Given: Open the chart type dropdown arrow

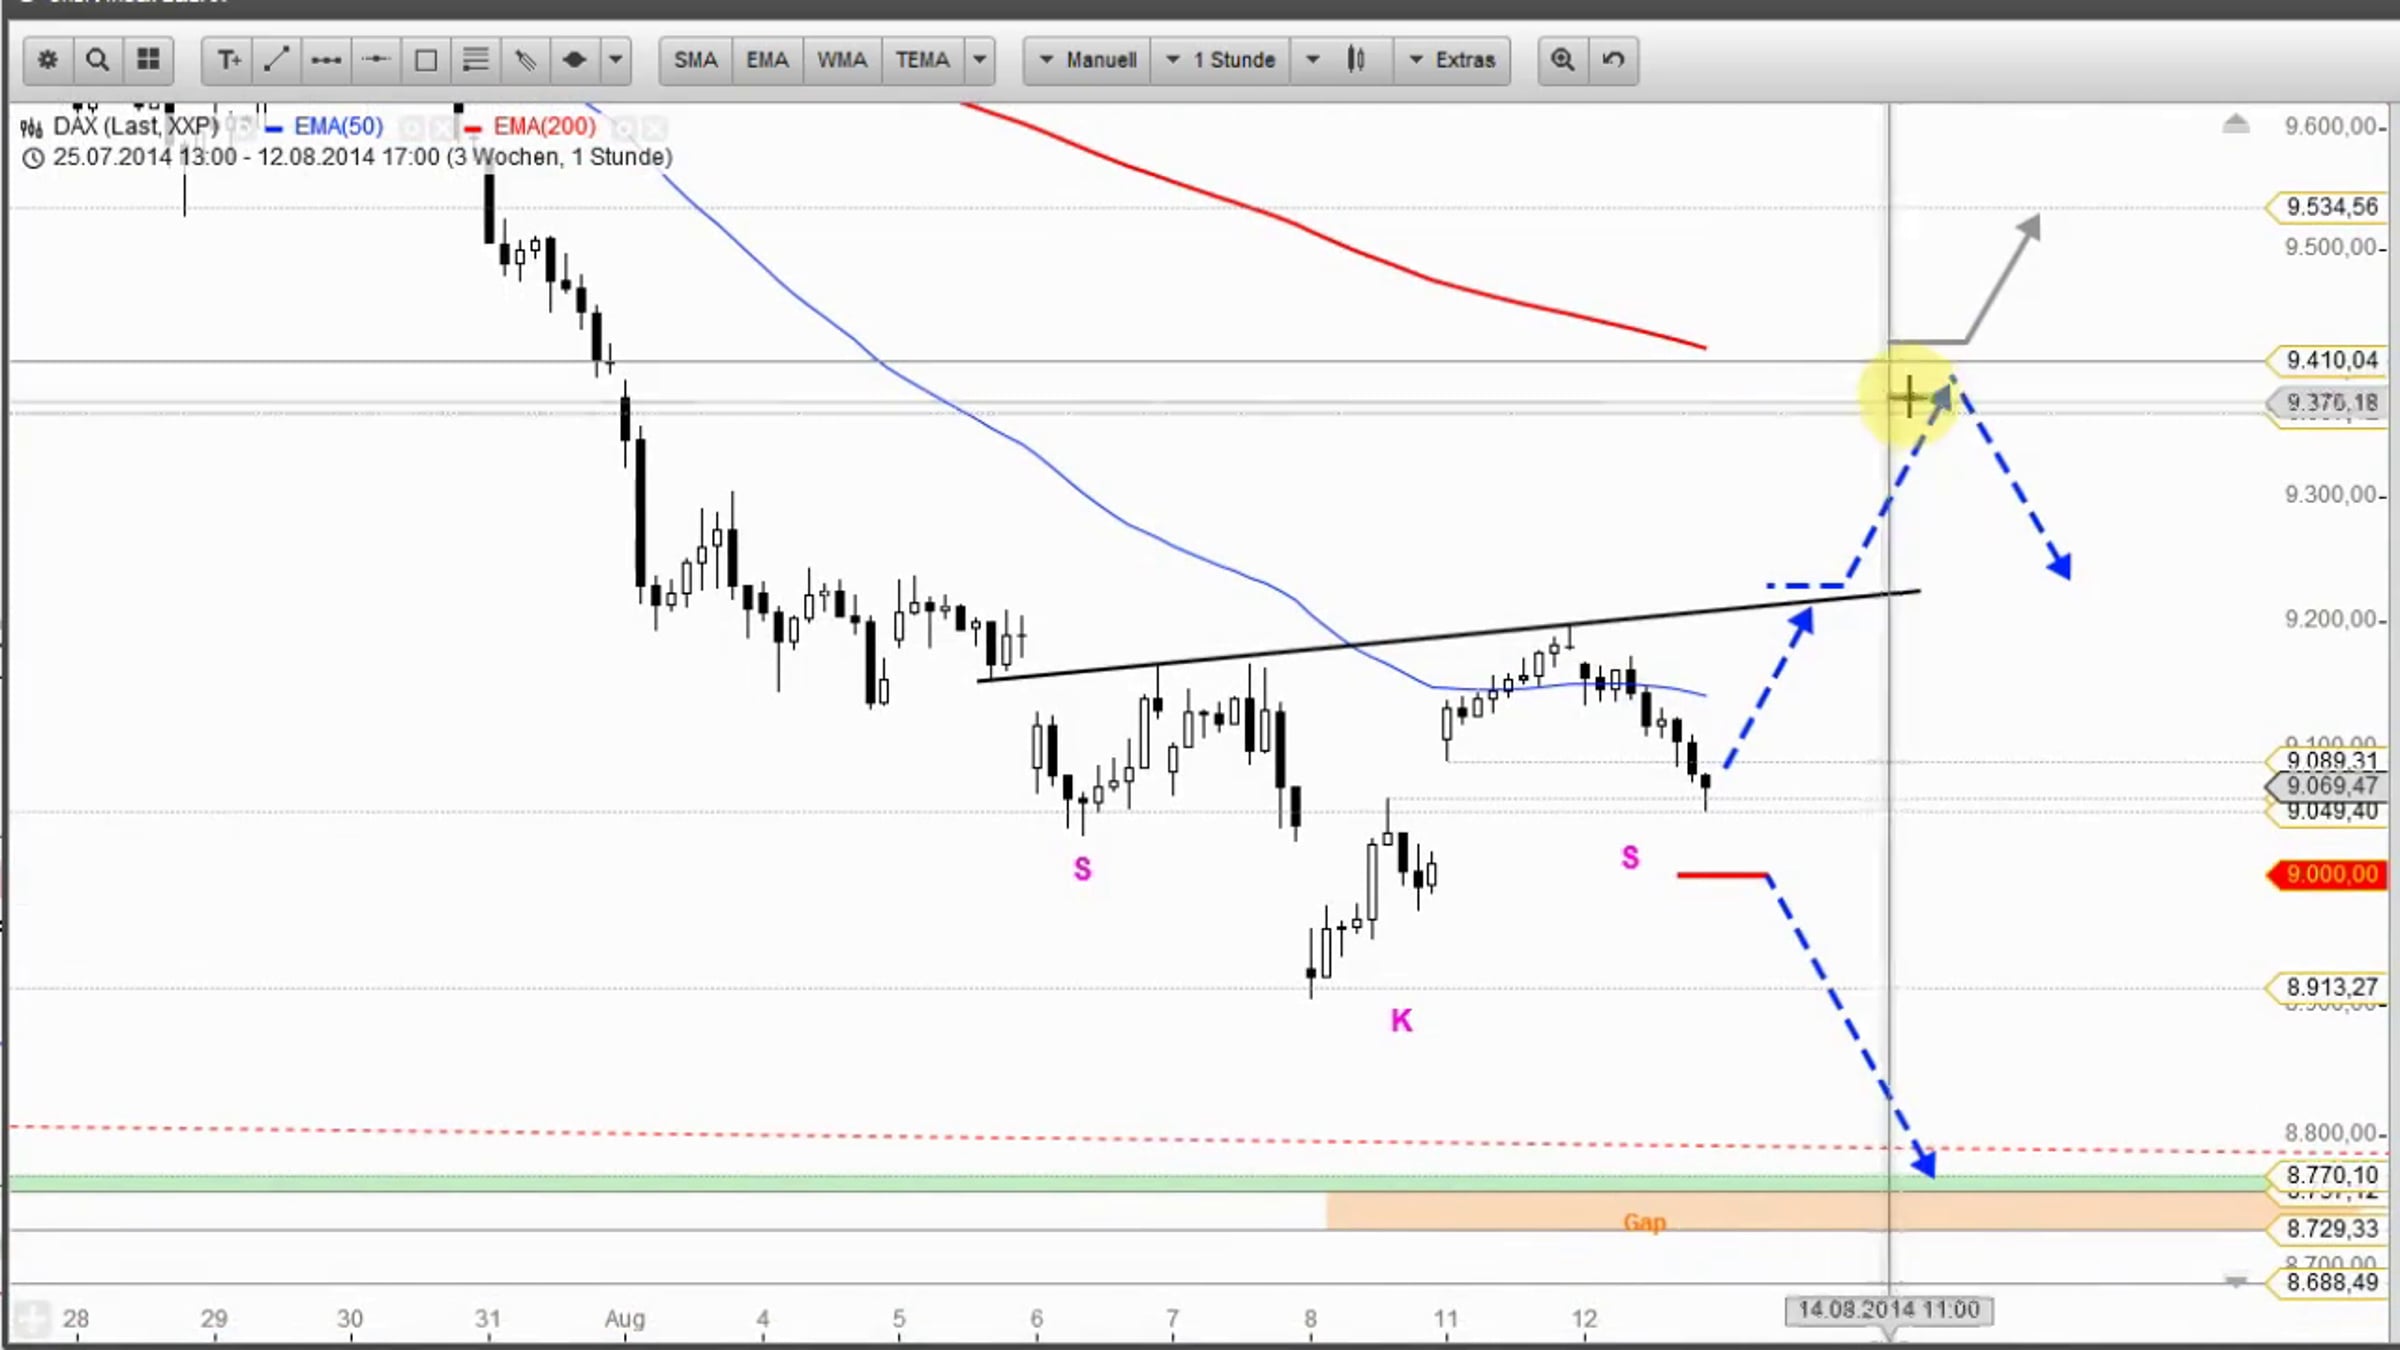Looking at the screenshot, I should [x=1313, y=60].
